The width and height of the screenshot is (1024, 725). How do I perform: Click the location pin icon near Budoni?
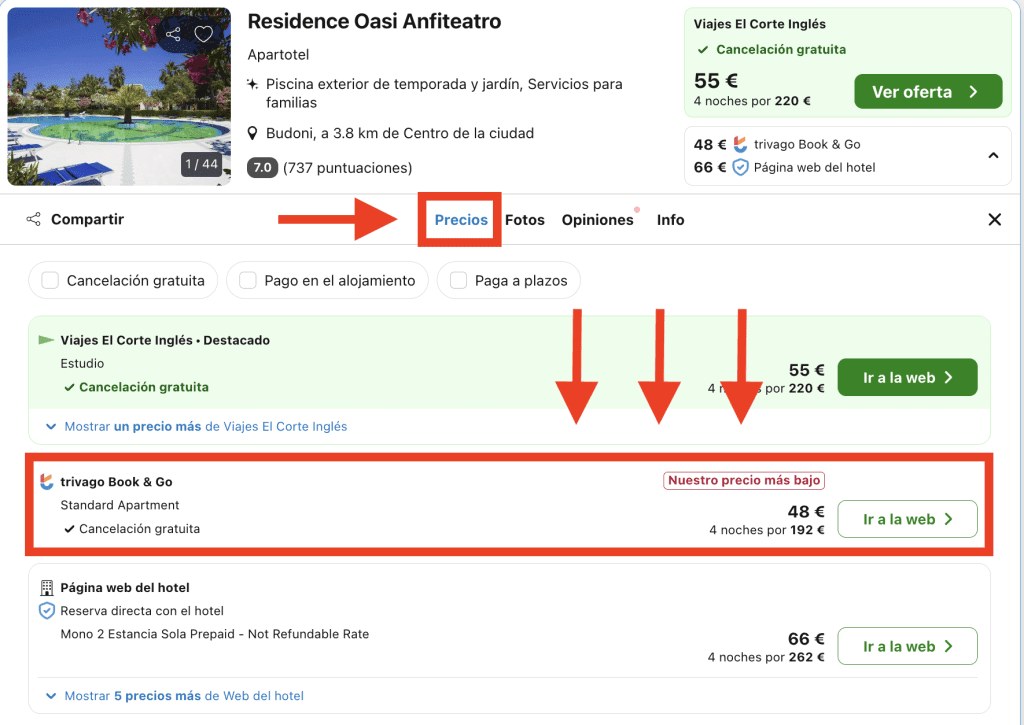tap(254, 133)
